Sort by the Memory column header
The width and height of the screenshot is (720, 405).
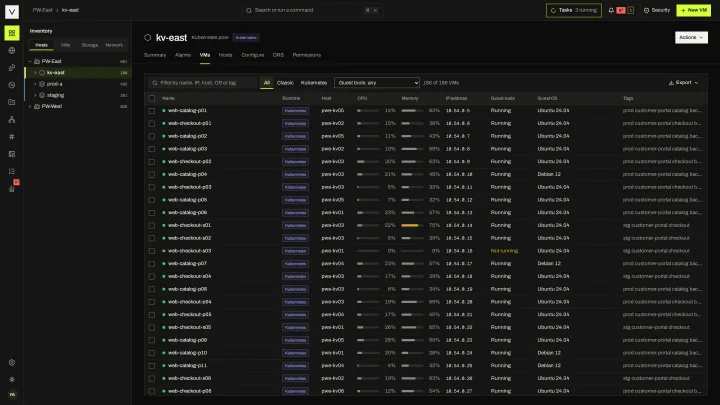[x=410, y=98]
